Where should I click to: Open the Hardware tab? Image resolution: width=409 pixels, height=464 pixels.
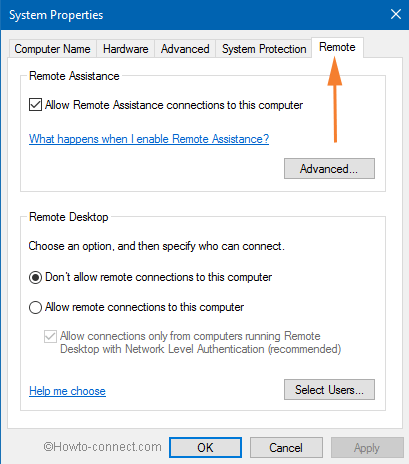point(125,49)
